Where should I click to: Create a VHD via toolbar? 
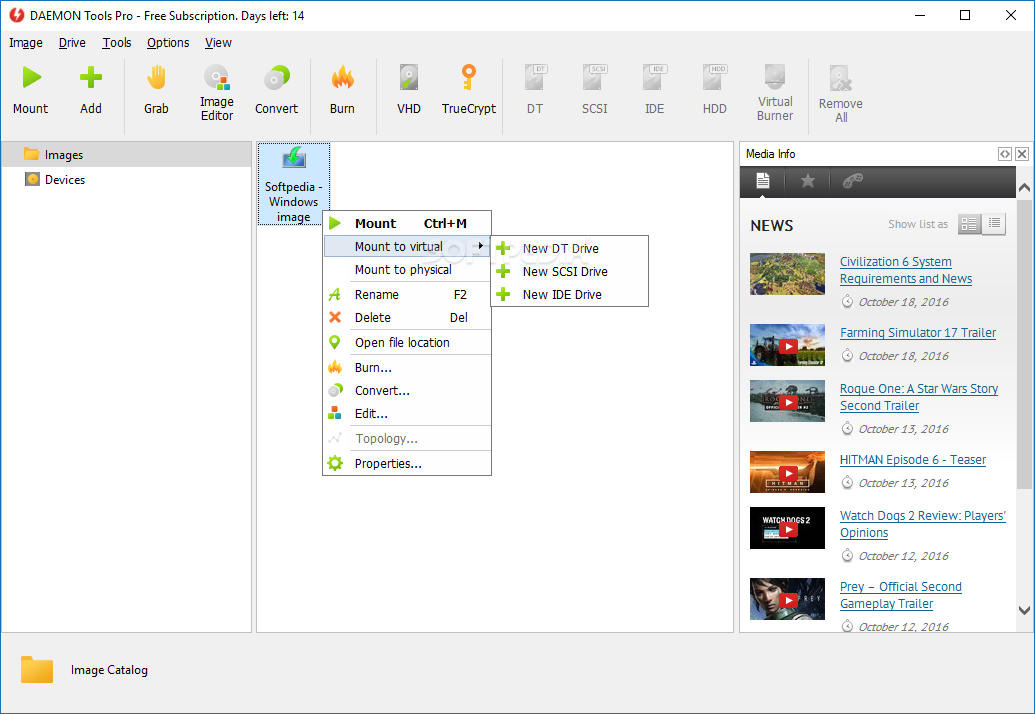409,90
